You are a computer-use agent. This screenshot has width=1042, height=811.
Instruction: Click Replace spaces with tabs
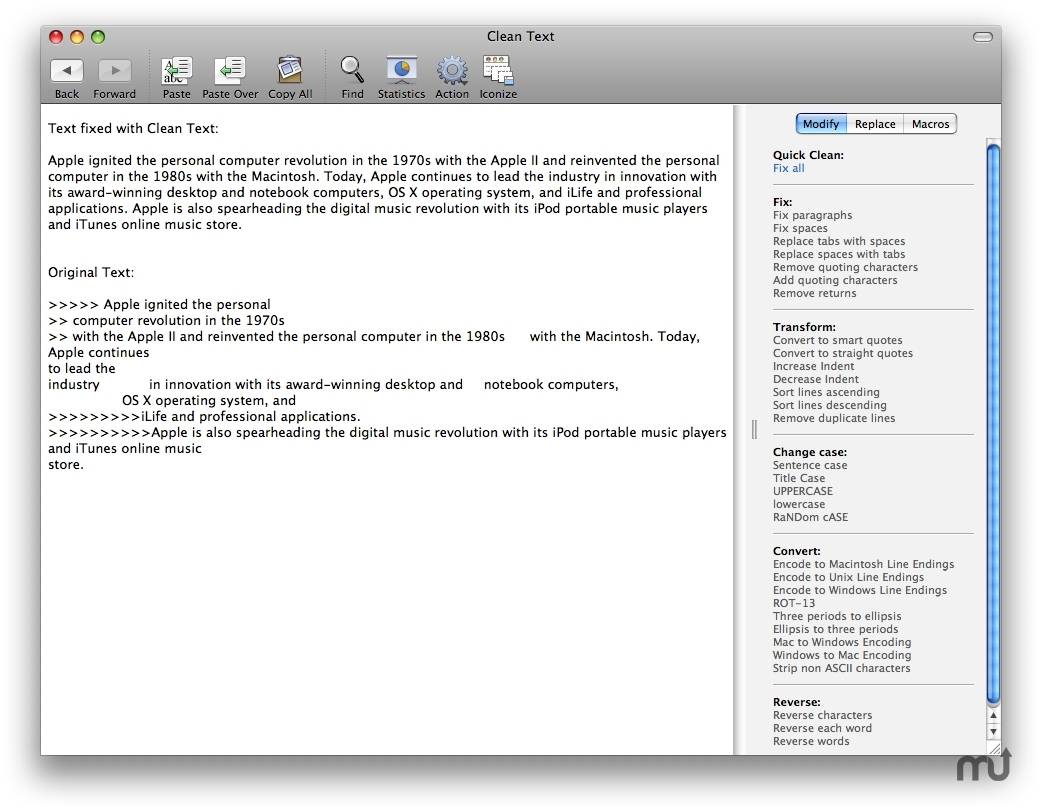(x=839, y=254)
